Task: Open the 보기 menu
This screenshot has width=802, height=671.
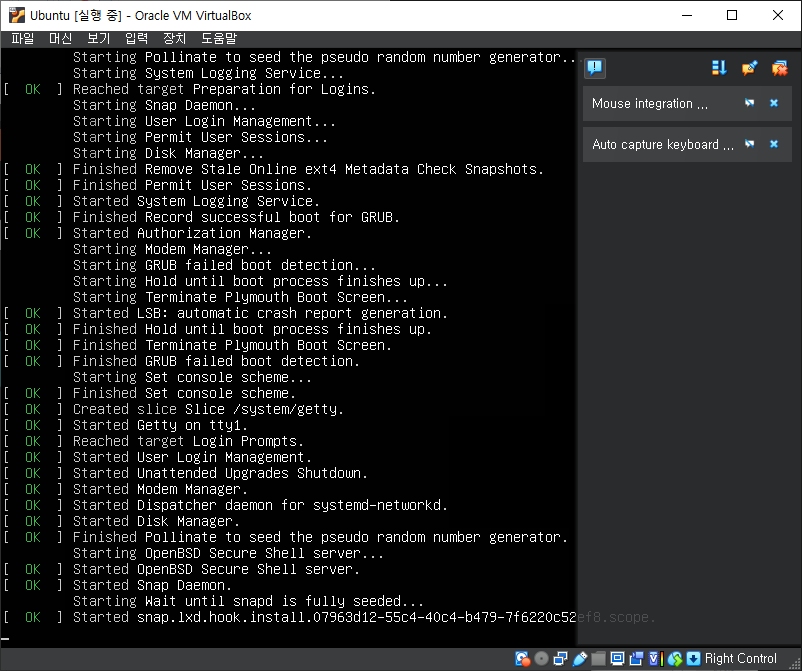Action: click(x=98, y=38)
